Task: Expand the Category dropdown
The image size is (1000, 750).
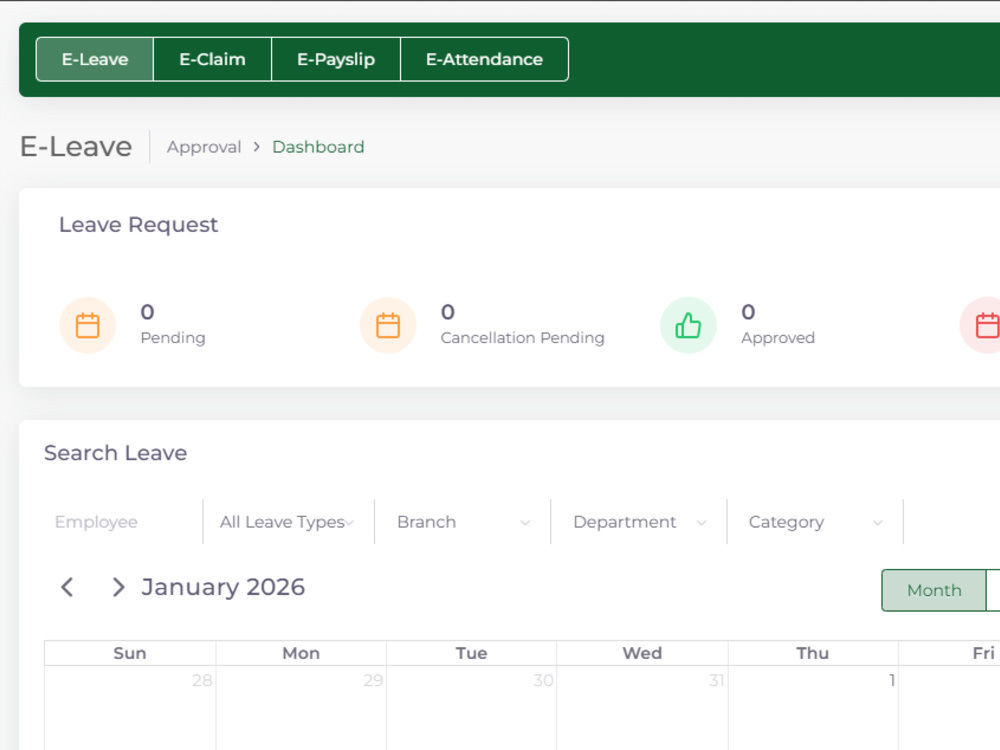Action: pyautogui.click(x=815, y=522)
